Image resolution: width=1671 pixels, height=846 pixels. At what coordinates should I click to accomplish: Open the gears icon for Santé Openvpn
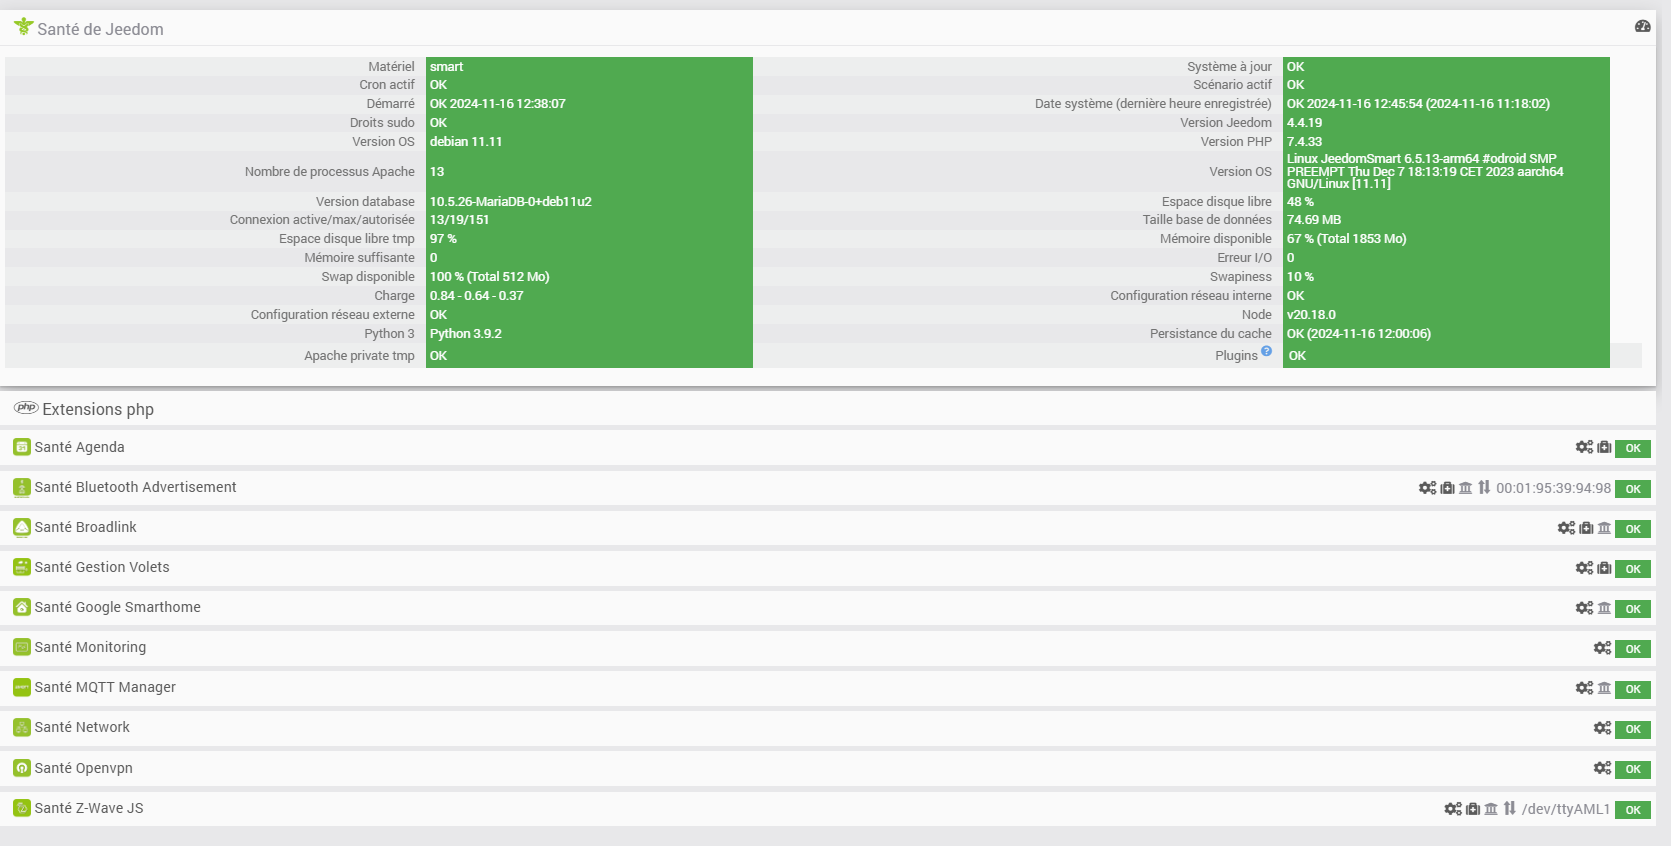pos(1602,767)
